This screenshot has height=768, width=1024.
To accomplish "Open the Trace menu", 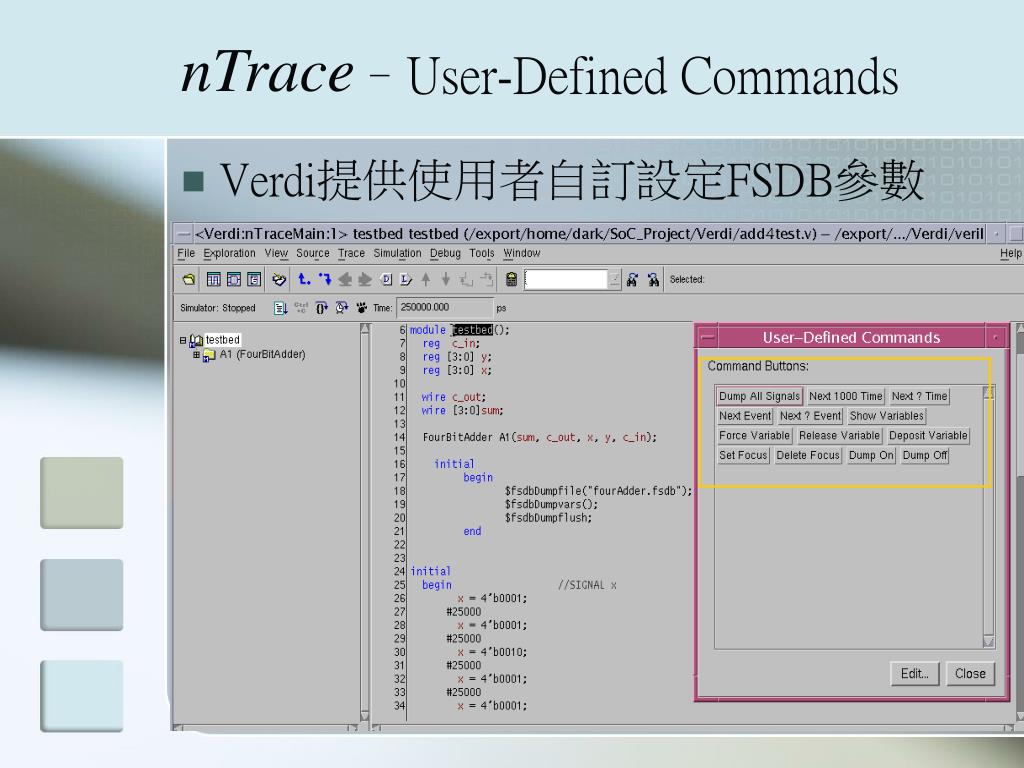I will [351, 253].
